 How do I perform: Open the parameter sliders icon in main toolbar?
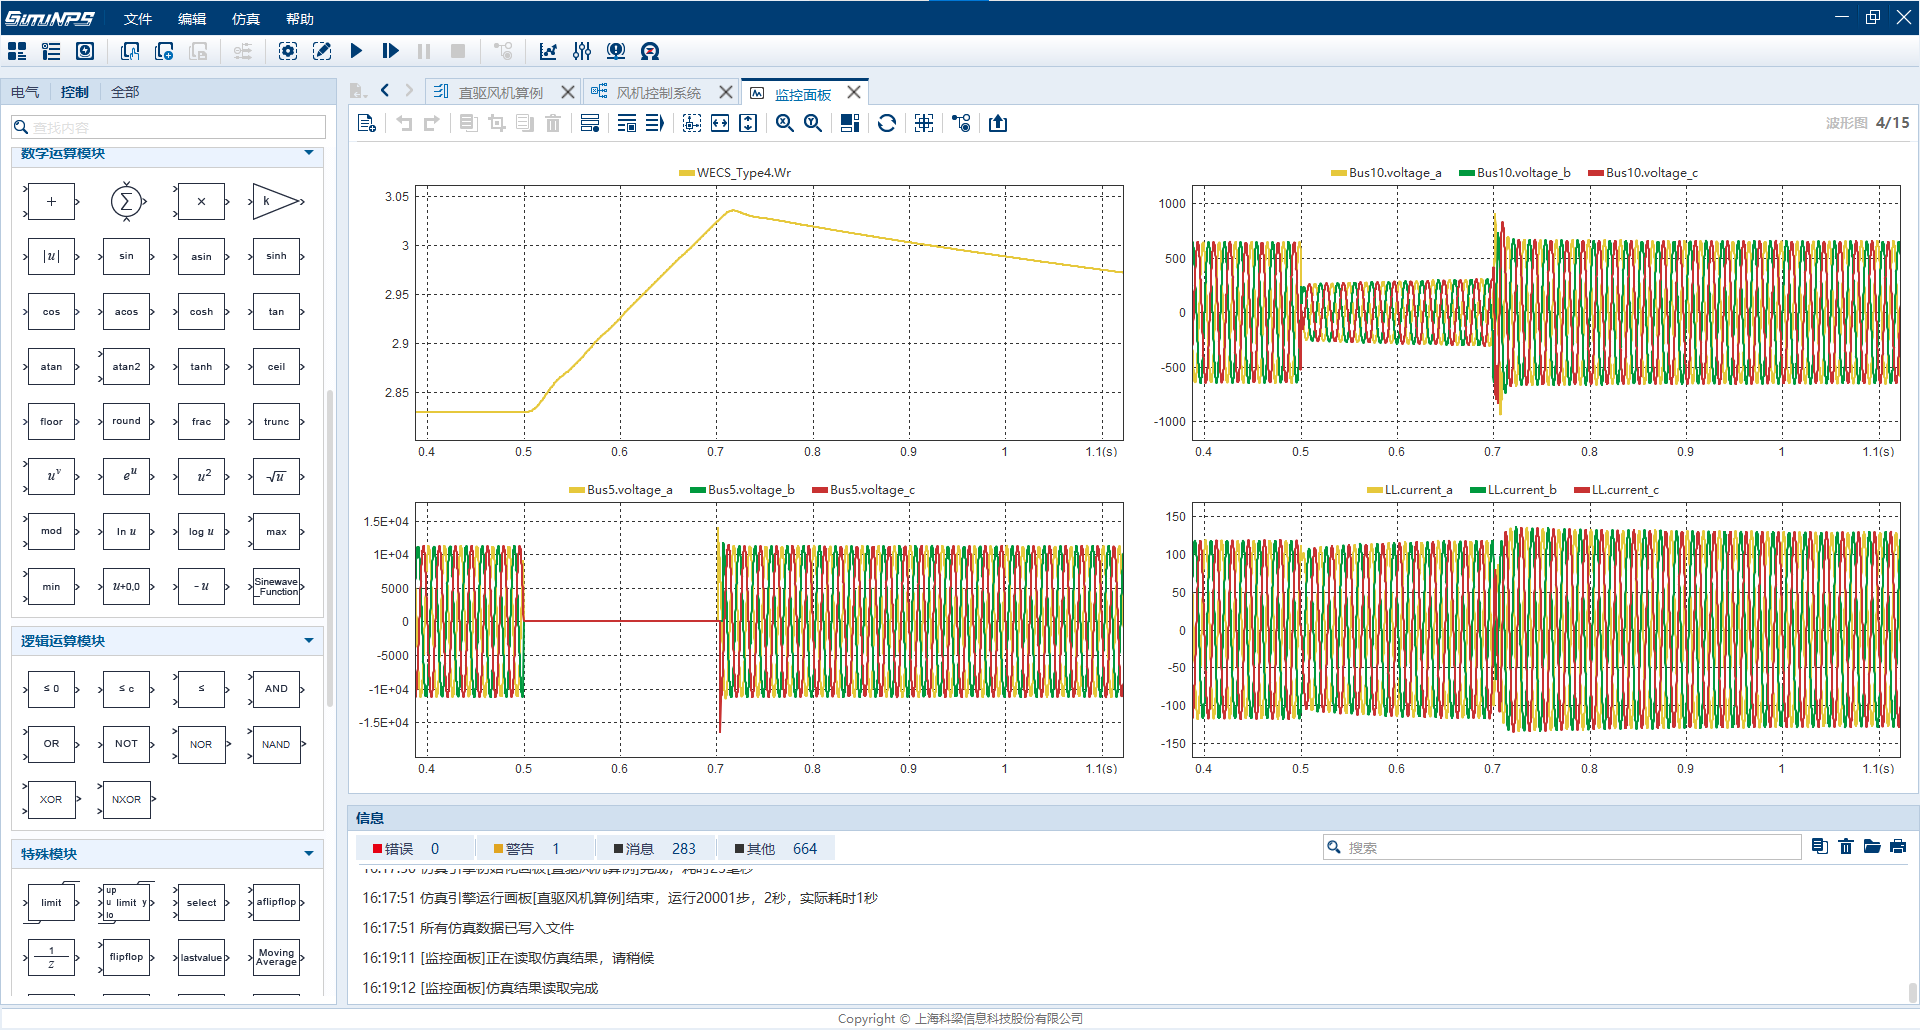click(582, 51)
